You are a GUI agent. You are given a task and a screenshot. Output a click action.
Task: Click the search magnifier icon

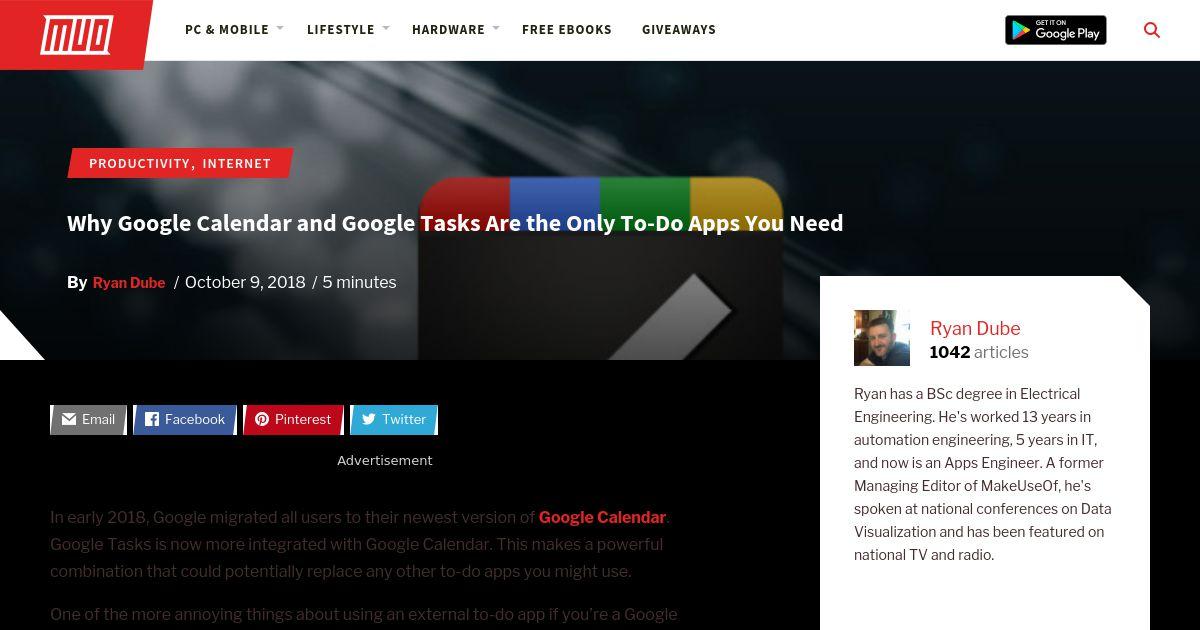1152,30
